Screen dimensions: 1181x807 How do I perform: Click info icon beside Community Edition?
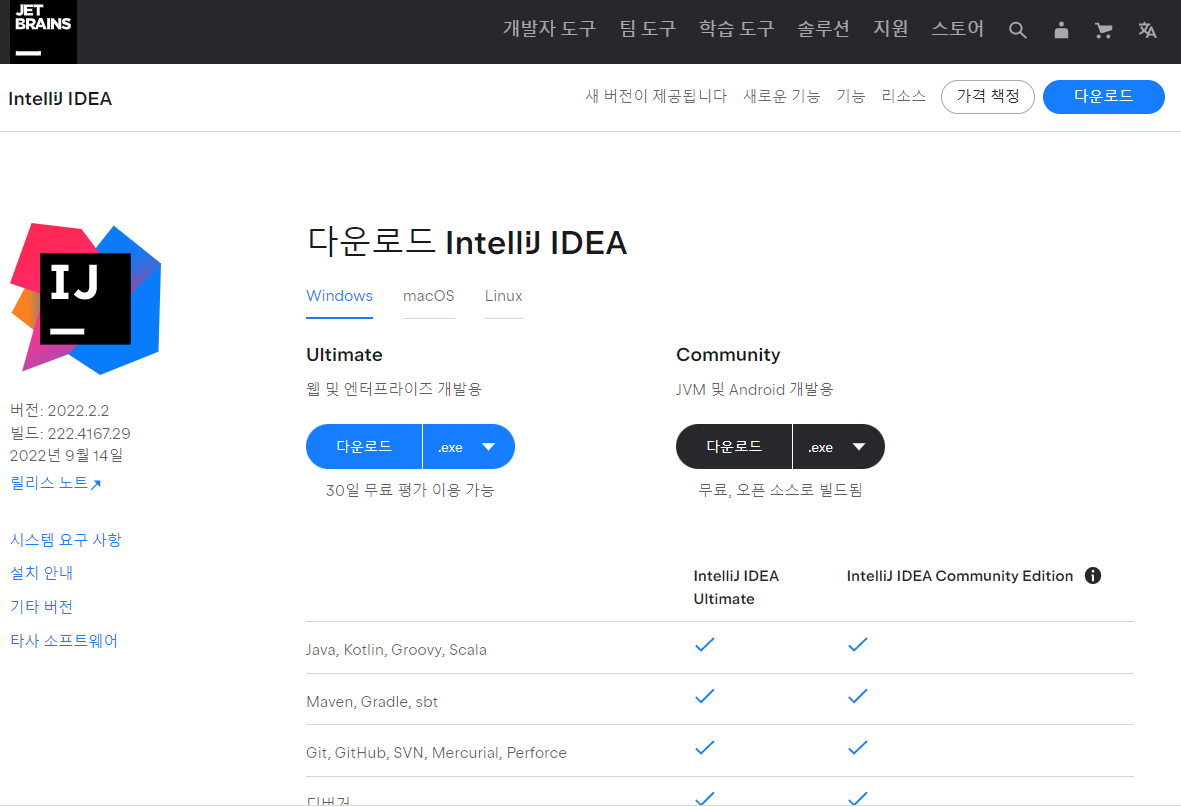[1093, 576]
